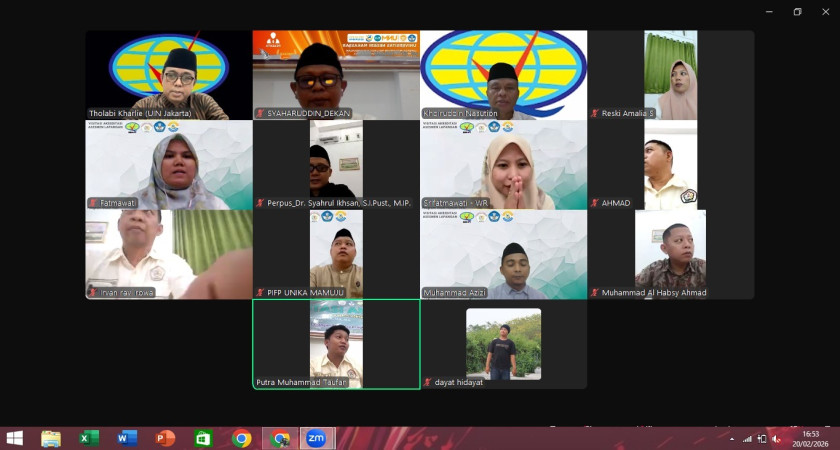
Task: Select Muhammad Al Habsy Ahmad's video tile
Action: (670, 254)
